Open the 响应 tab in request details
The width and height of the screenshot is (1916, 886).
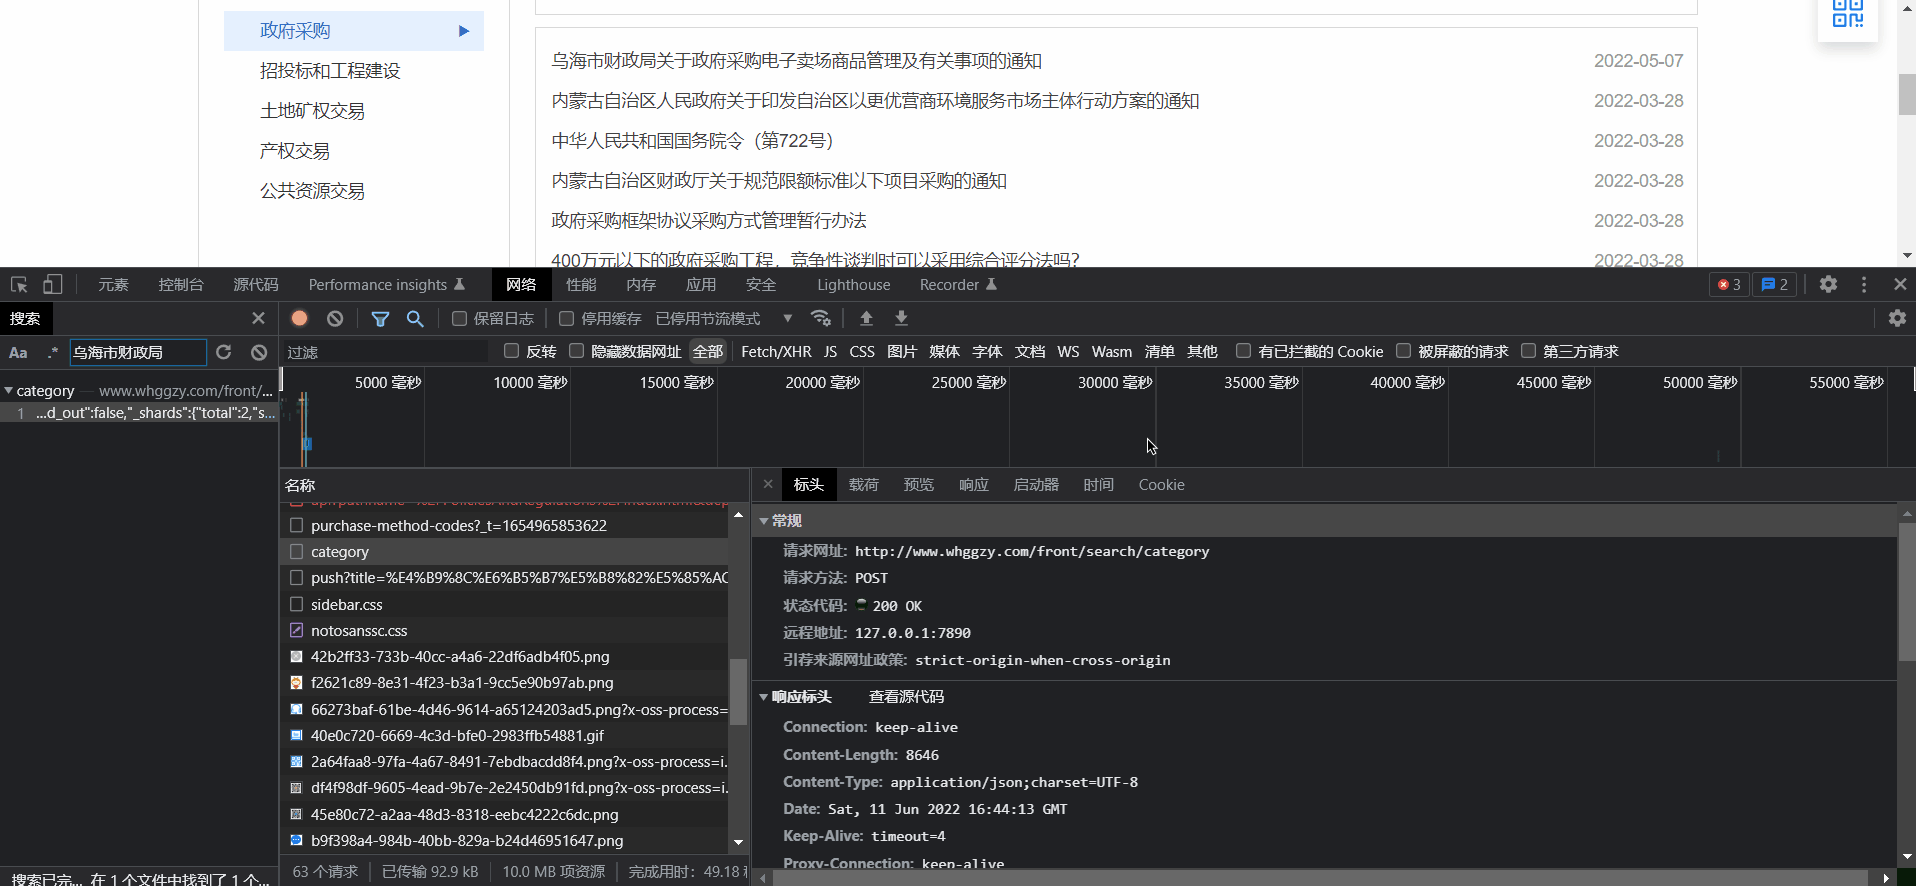point(973,485)
